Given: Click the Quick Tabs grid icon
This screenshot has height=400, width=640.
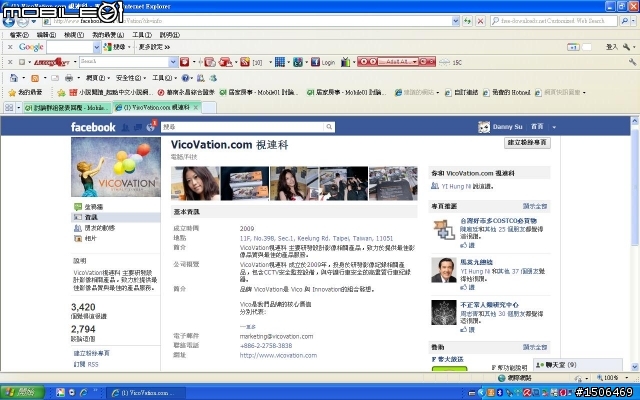Looking at the screenshot, I should [x=9, y=108].
